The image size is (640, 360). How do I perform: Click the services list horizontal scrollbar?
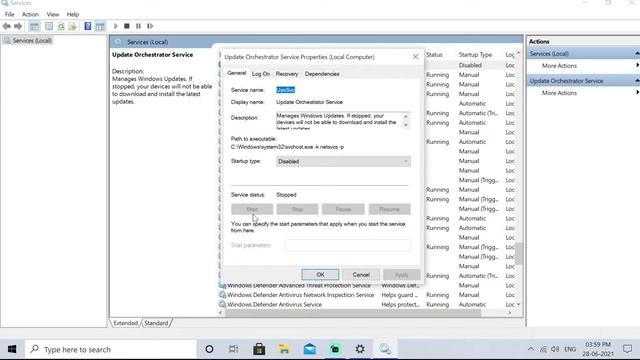[353, 313]
